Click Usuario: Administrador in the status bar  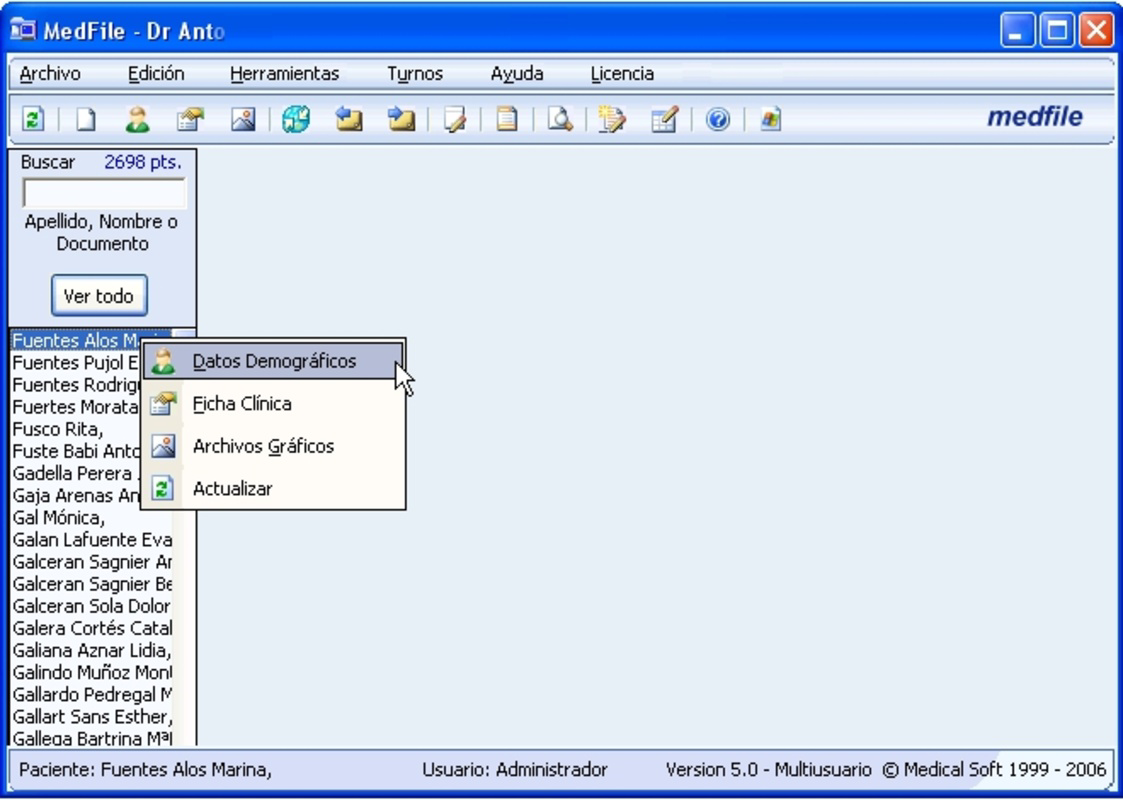(514, 770)
